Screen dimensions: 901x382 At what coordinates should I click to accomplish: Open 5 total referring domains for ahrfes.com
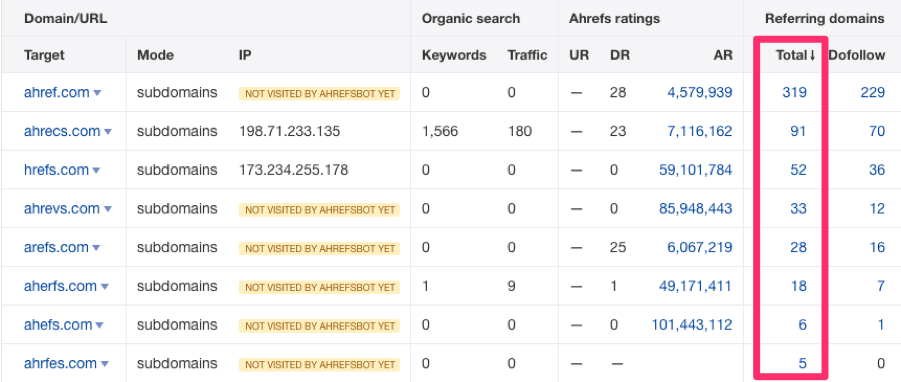coord(802,364)
